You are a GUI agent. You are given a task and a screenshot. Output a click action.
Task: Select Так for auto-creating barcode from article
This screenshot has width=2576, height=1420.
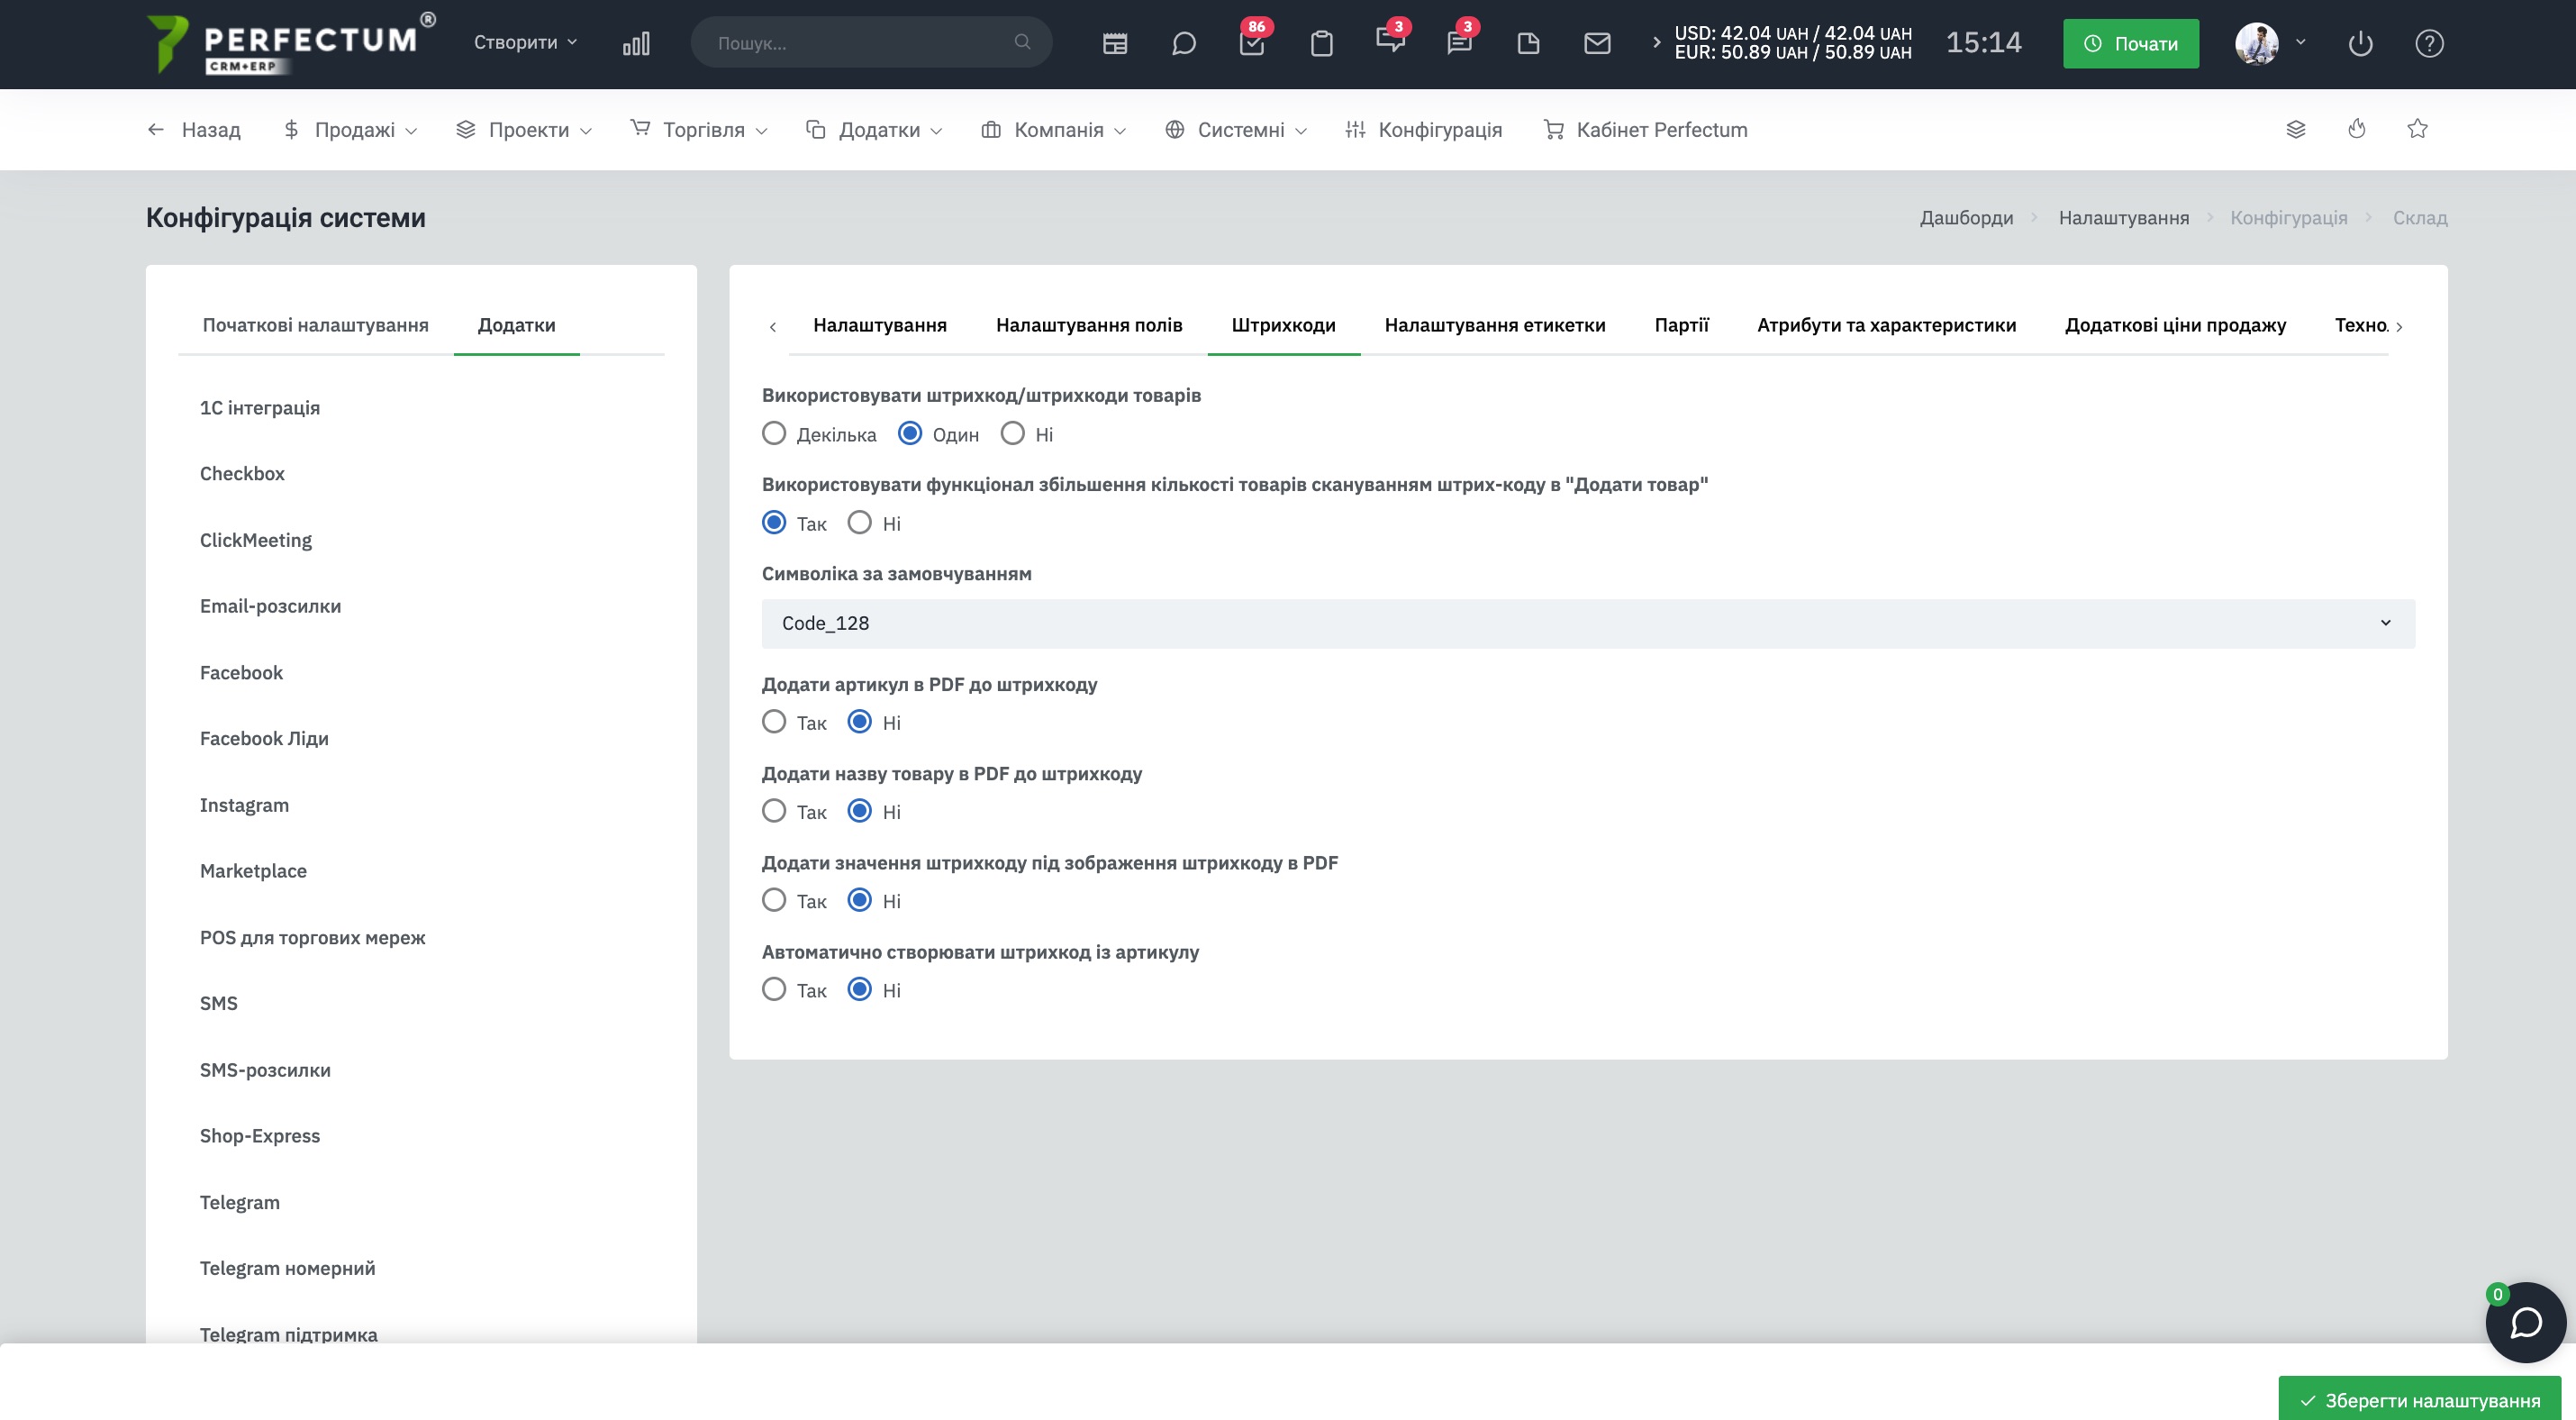(x=774, y=990)
